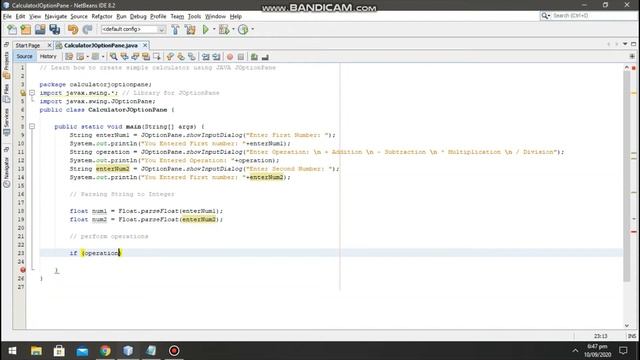Click the New File toolbar icon

[x=12, y=29]
